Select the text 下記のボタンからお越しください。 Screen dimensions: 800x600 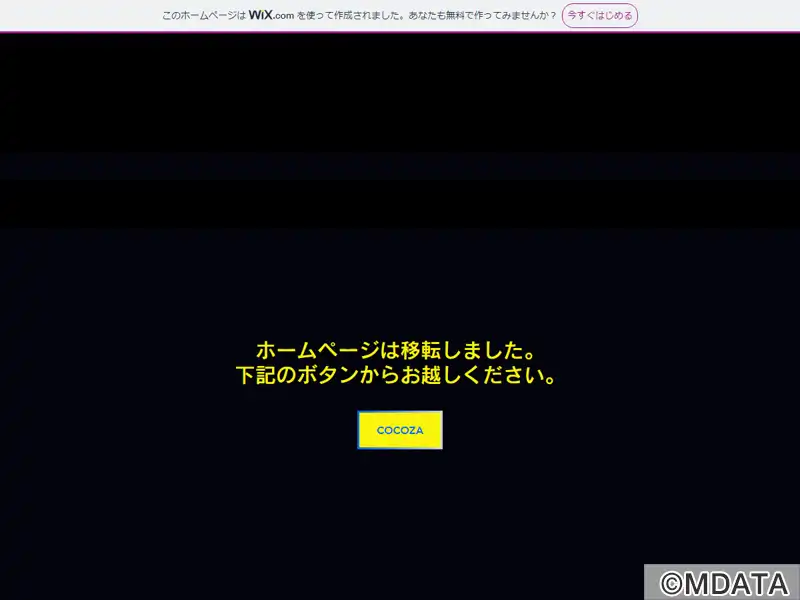395,375
